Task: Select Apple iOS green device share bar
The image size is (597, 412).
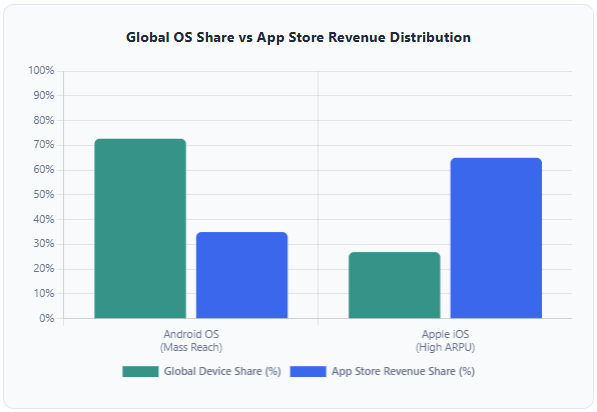Action: [394, 285]
